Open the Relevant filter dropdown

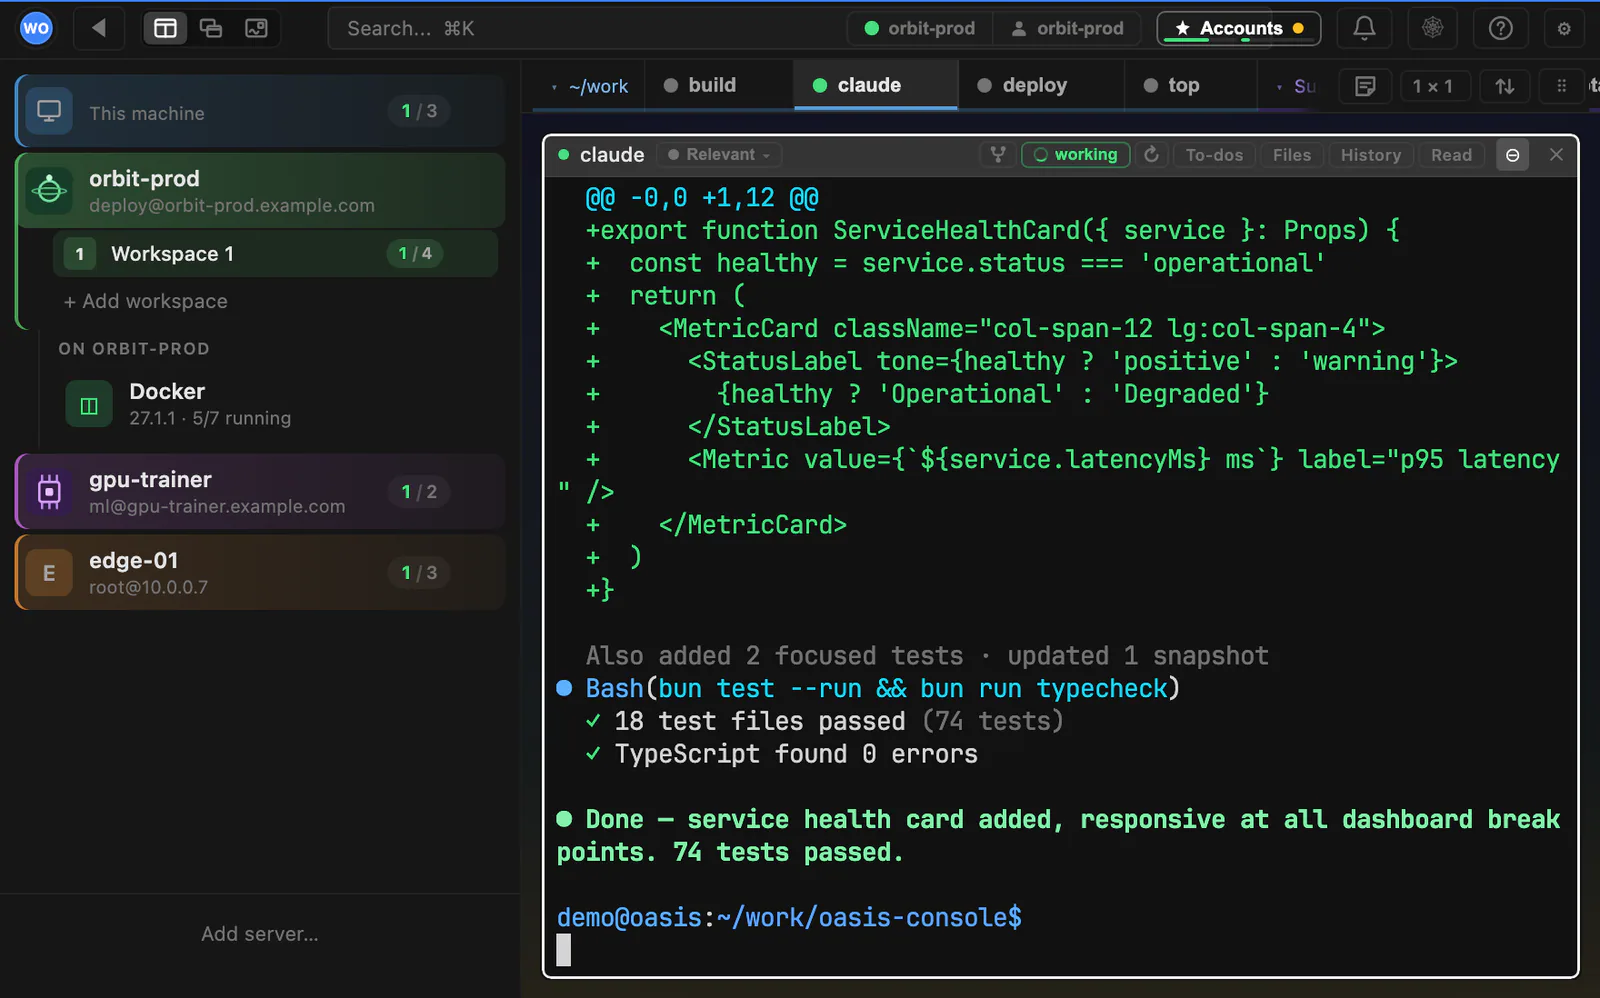point(720,155)
